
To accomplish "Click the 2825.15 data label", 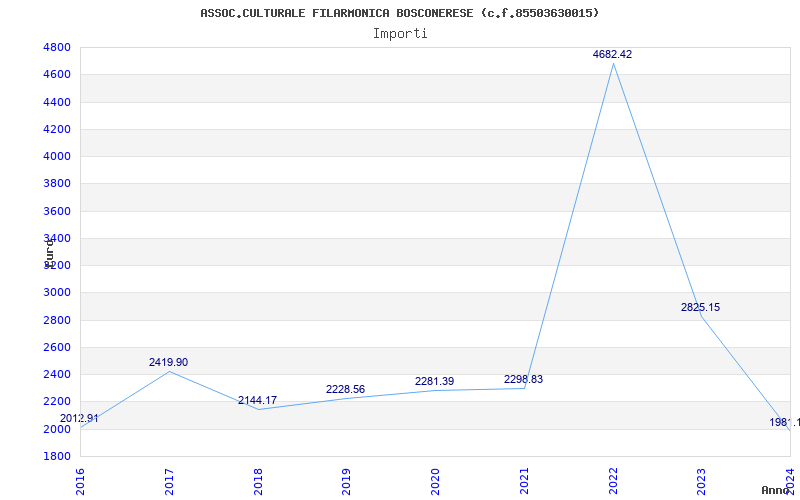I will click(701, 307).
